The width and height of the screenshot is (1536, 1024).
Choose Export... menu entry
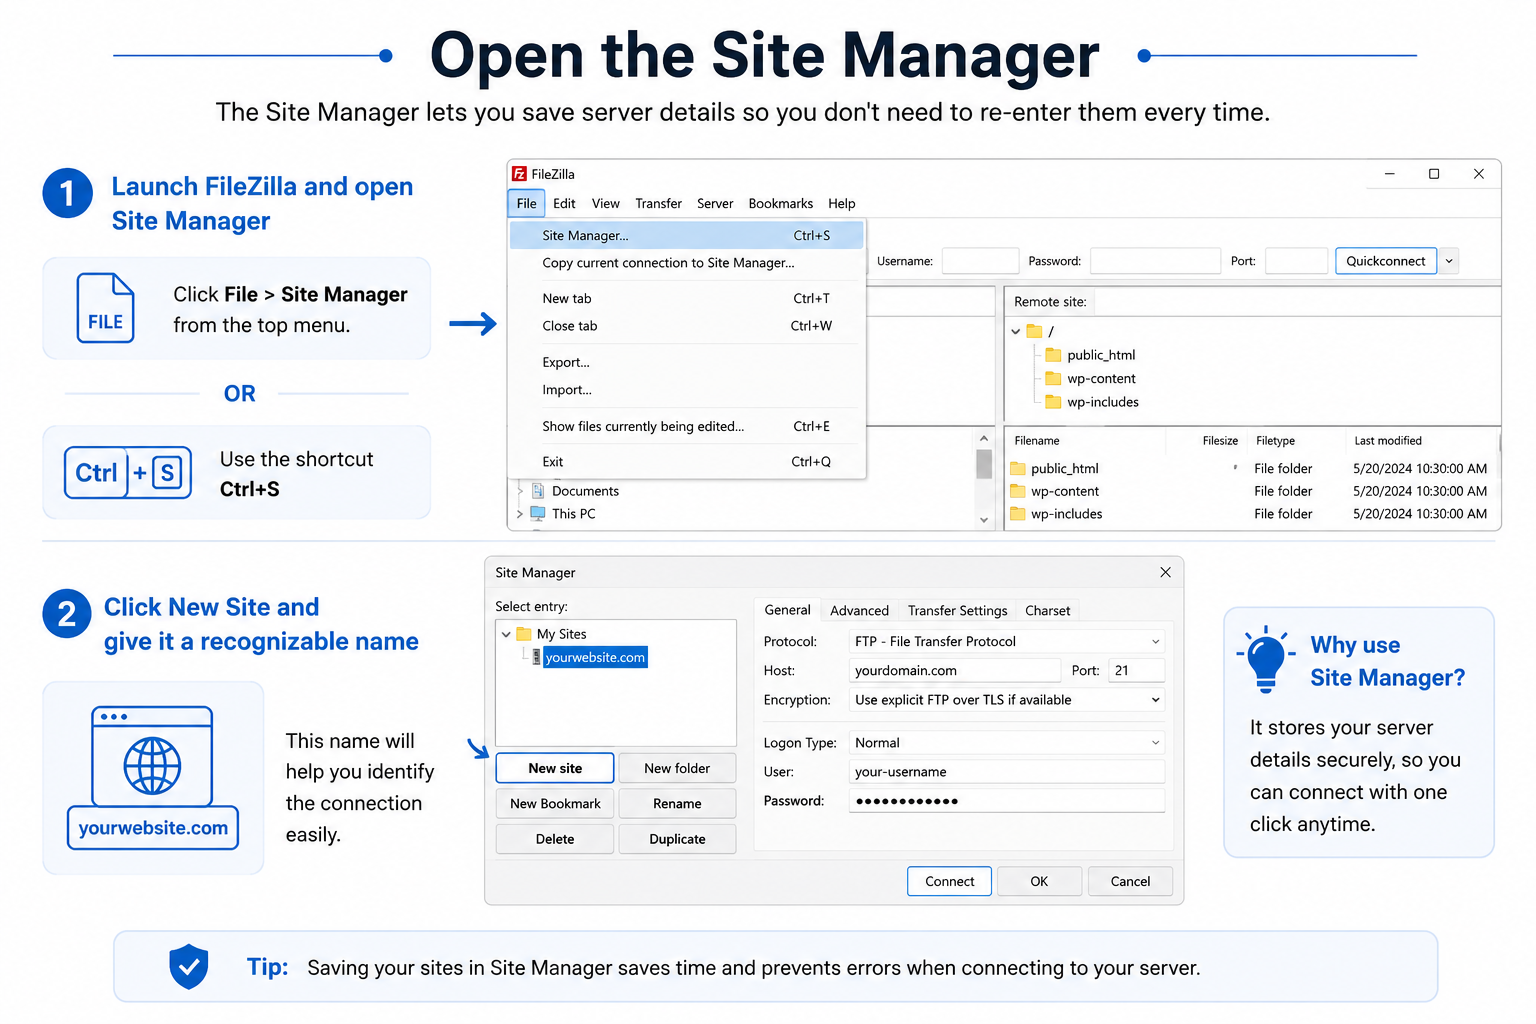pos(686,362)
